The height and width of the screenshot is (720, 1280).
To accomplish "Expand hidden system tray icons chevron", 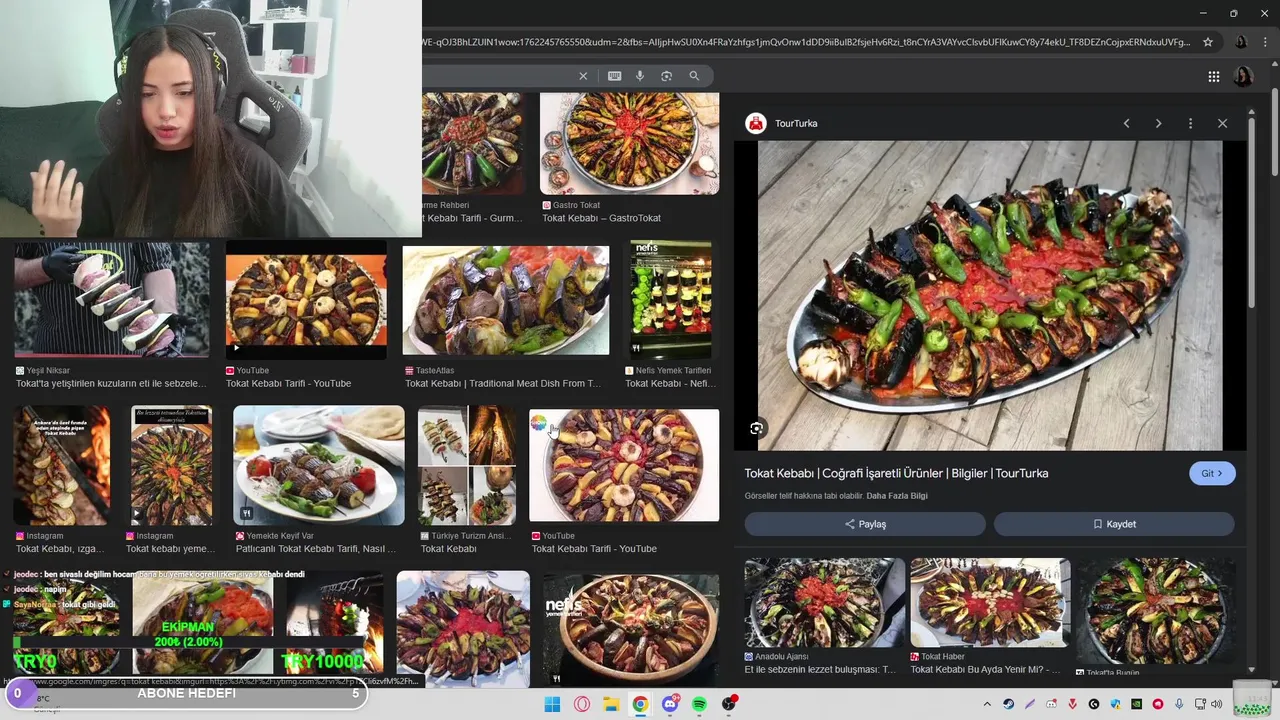I will (987, 704).
